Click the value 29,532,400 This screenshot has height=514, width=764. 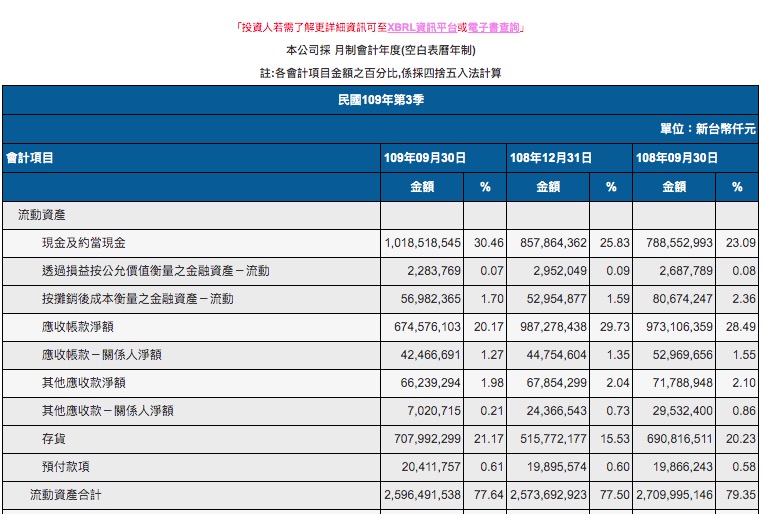coord(683,411)
